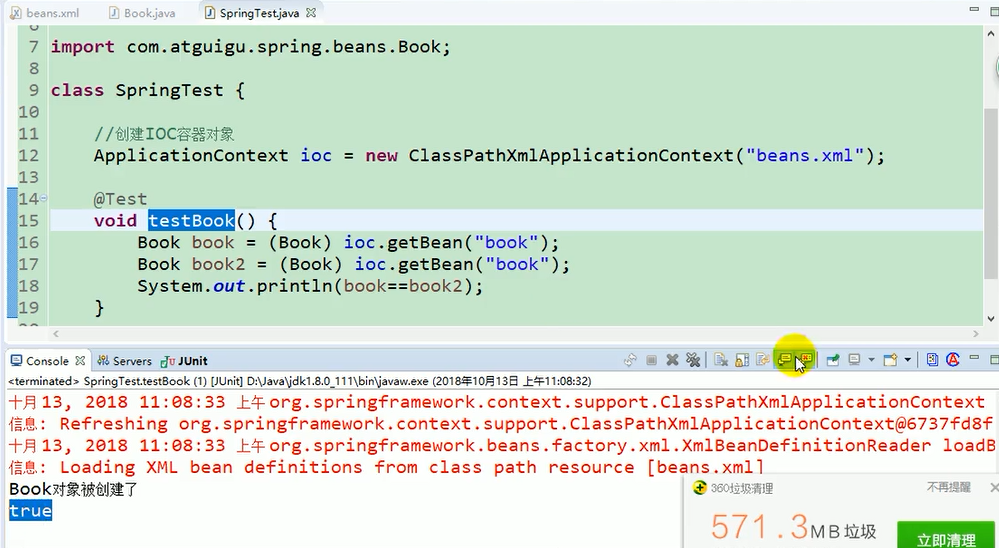Click System.out.println statement on line 18

coord(310,286)
